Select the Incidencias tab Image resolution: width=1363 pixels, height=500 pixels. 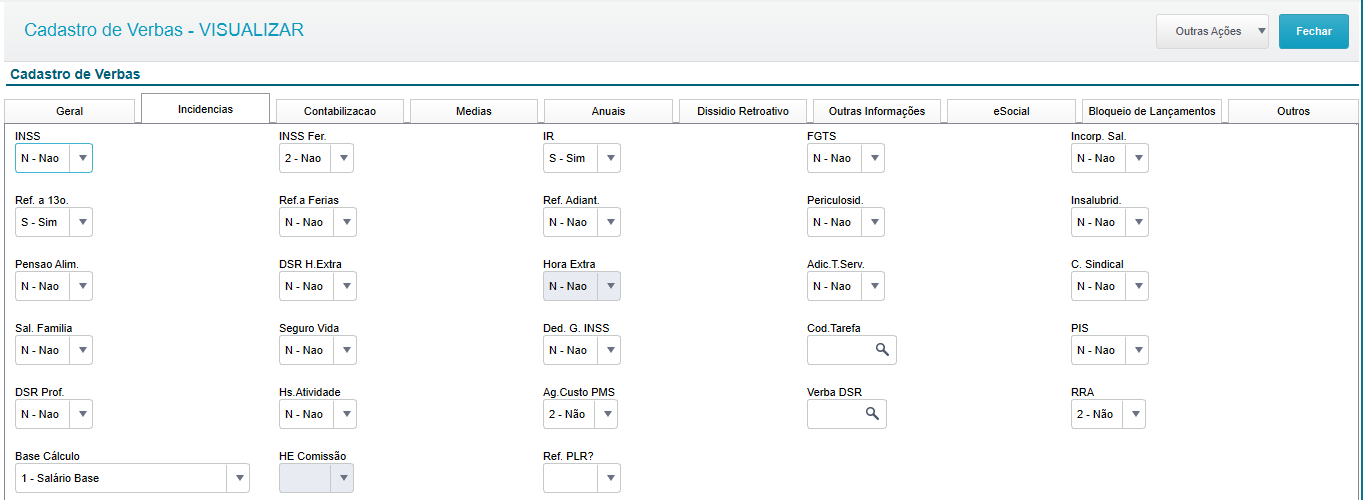pyautogui.click(x=205, y=109)
